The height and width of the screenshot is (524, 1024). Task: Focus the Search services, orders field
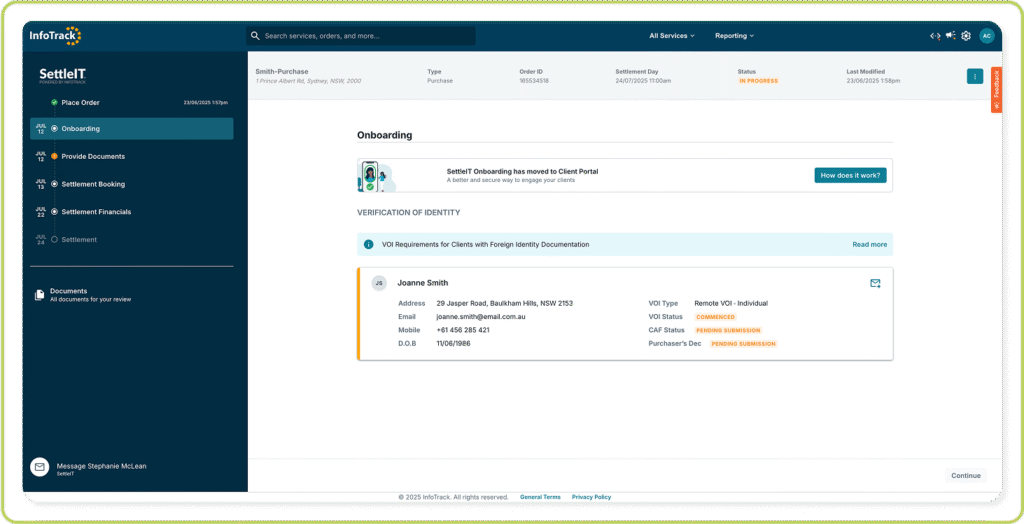tap(361, 36)
